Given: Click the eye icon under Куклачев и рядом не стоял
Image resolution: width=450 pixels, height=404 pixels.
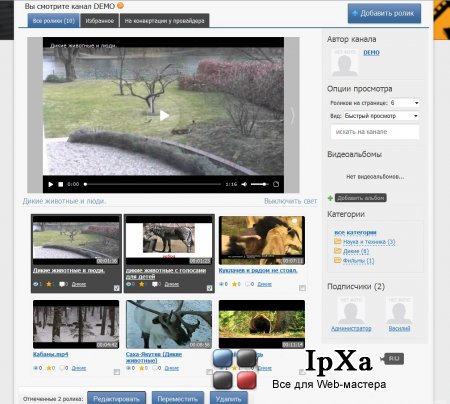Looking at the screenshot, I should point(221,284).
